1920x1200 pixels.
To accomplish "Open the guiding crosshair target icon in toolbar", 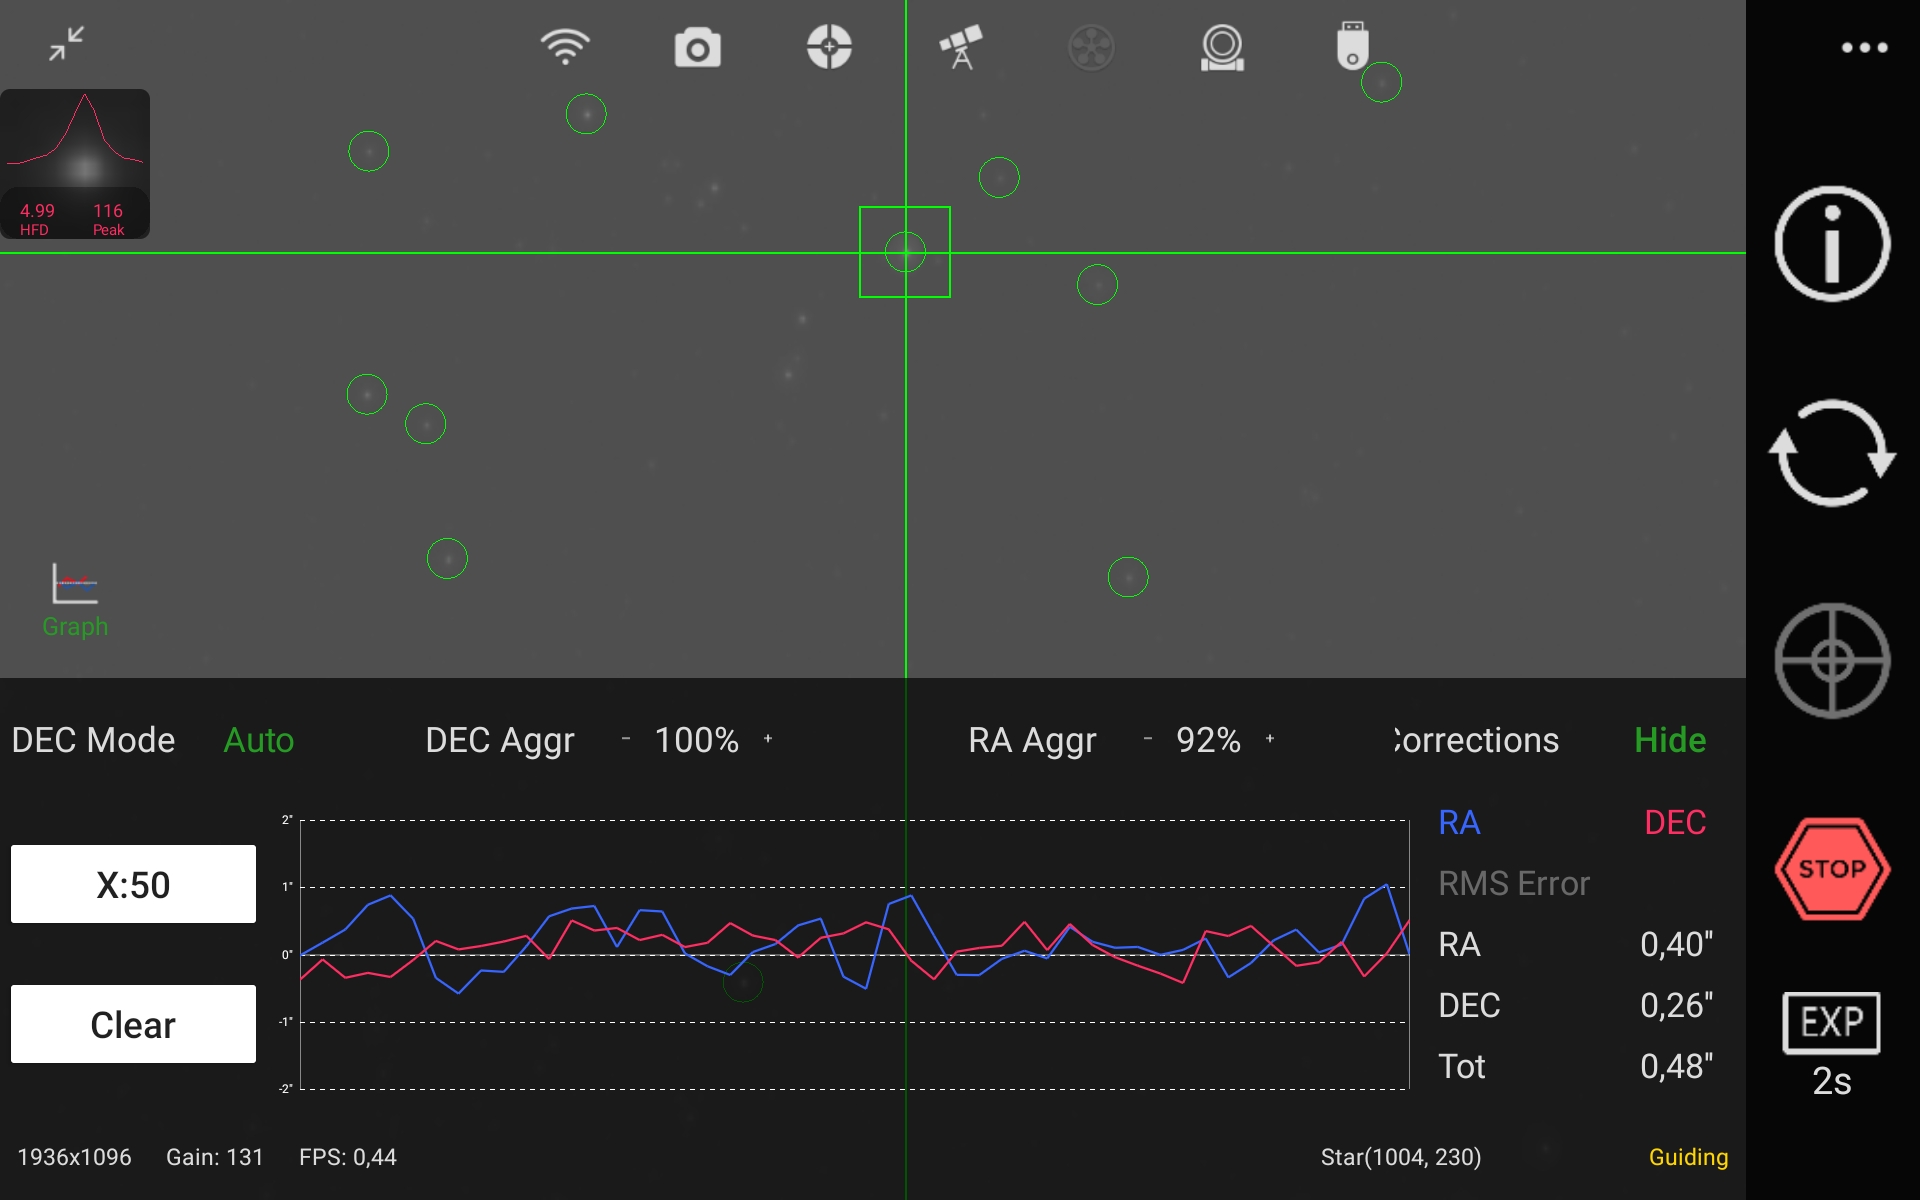I will (829, 47).
